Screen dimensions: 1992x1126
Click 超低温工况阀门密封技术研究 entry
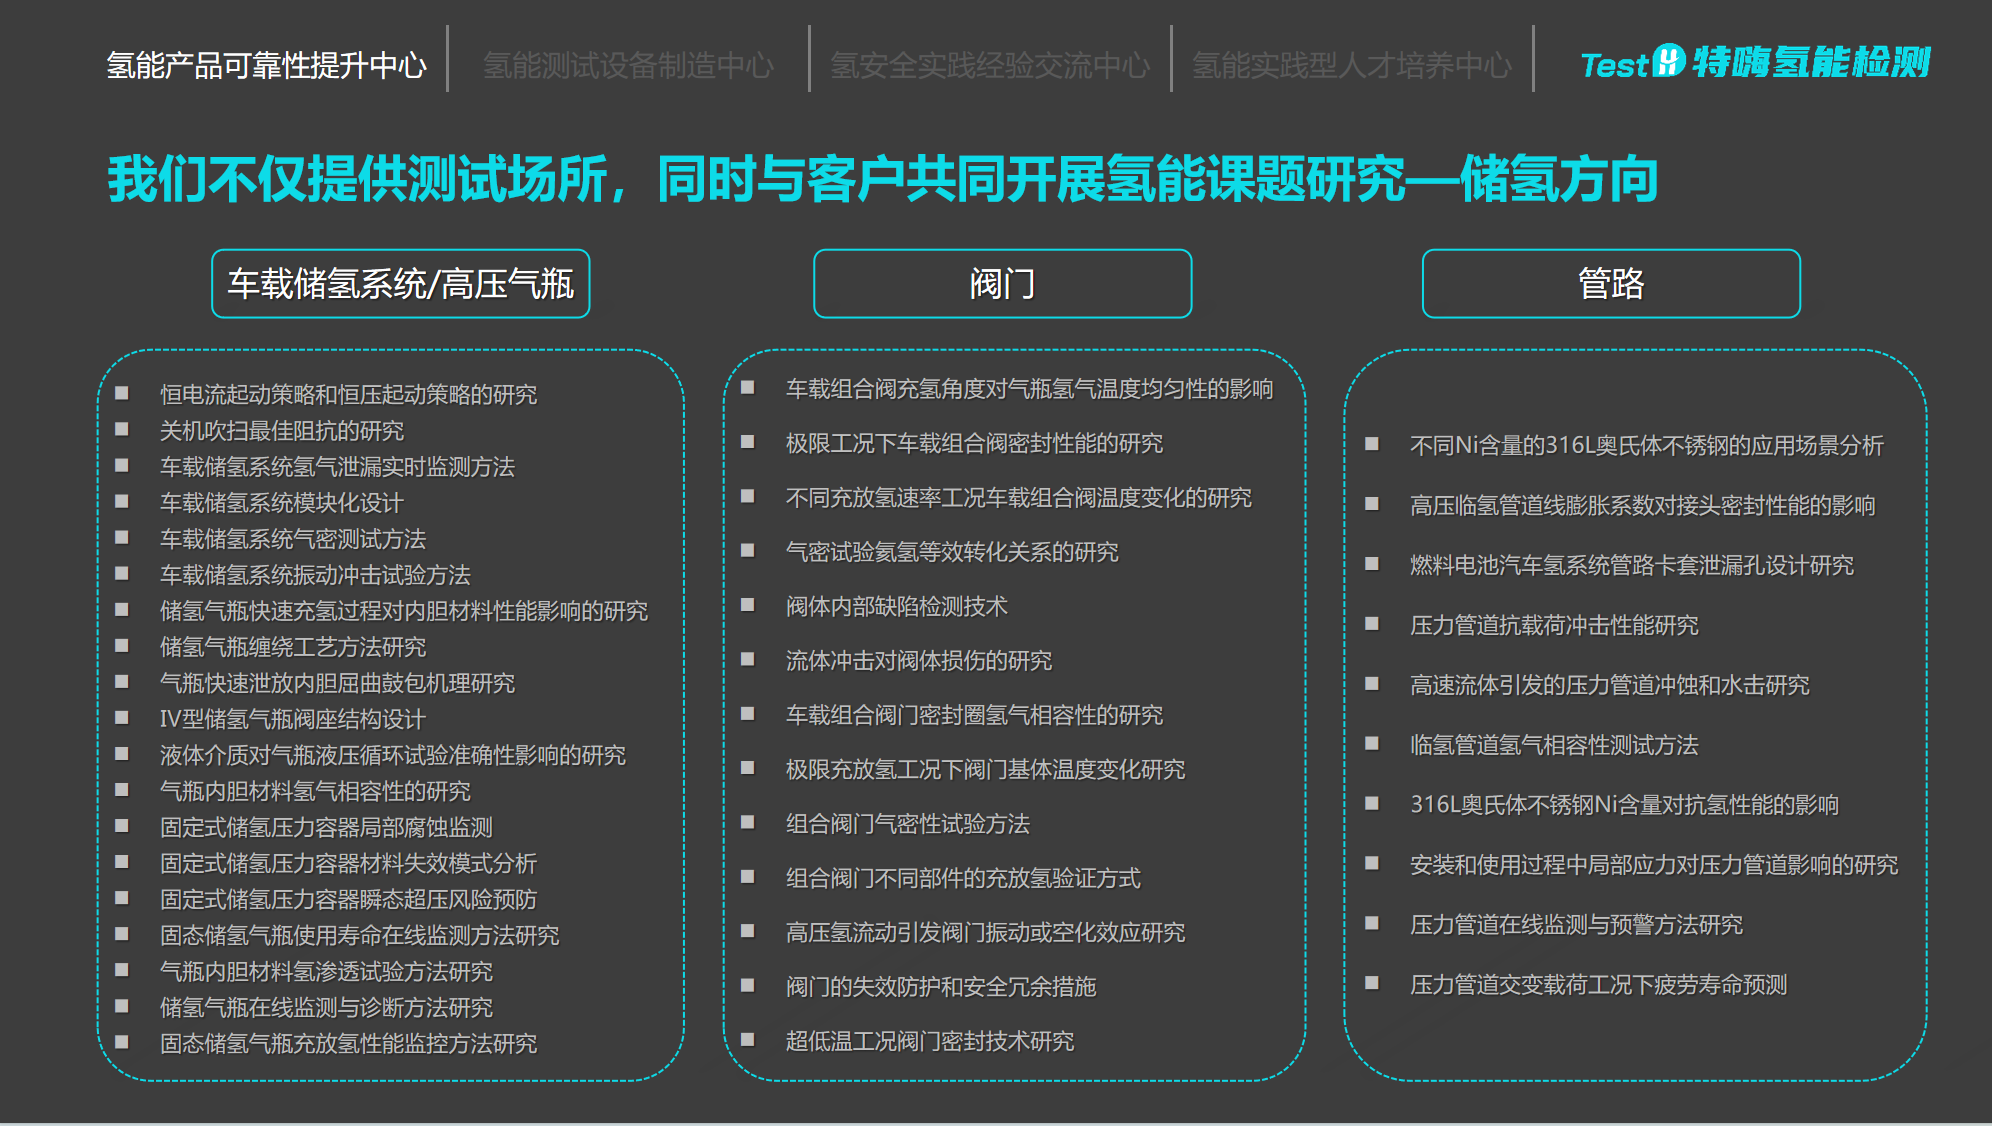(x=929, y=1041)
